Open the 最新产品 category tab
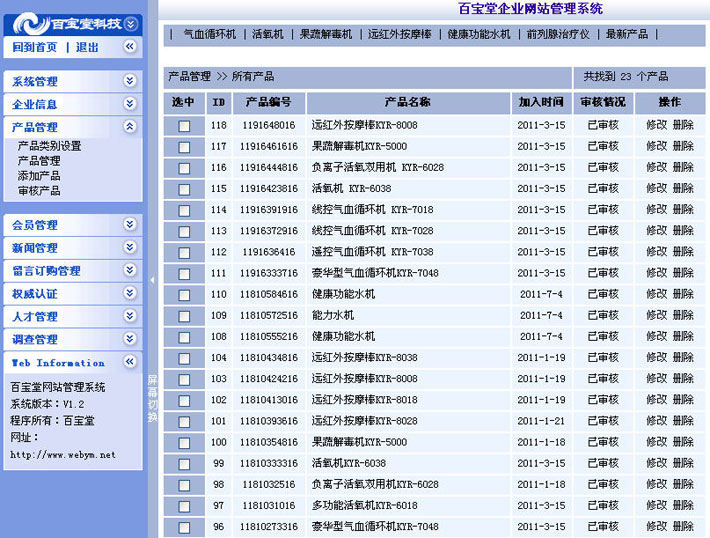 [627, 34]
